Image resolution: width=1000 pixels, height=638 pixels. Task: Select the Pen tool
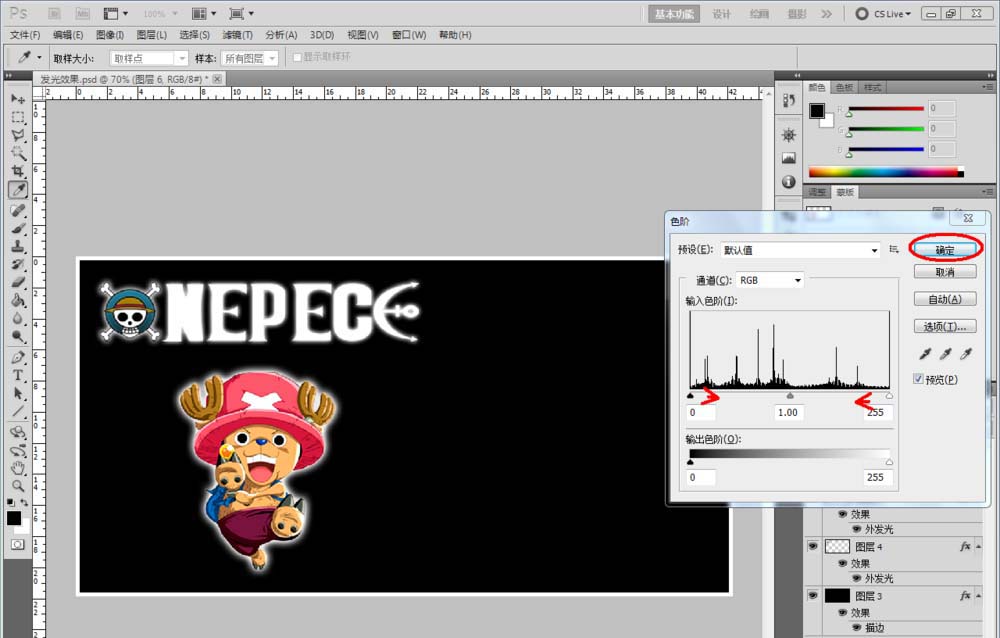click(x=18, y=357)
